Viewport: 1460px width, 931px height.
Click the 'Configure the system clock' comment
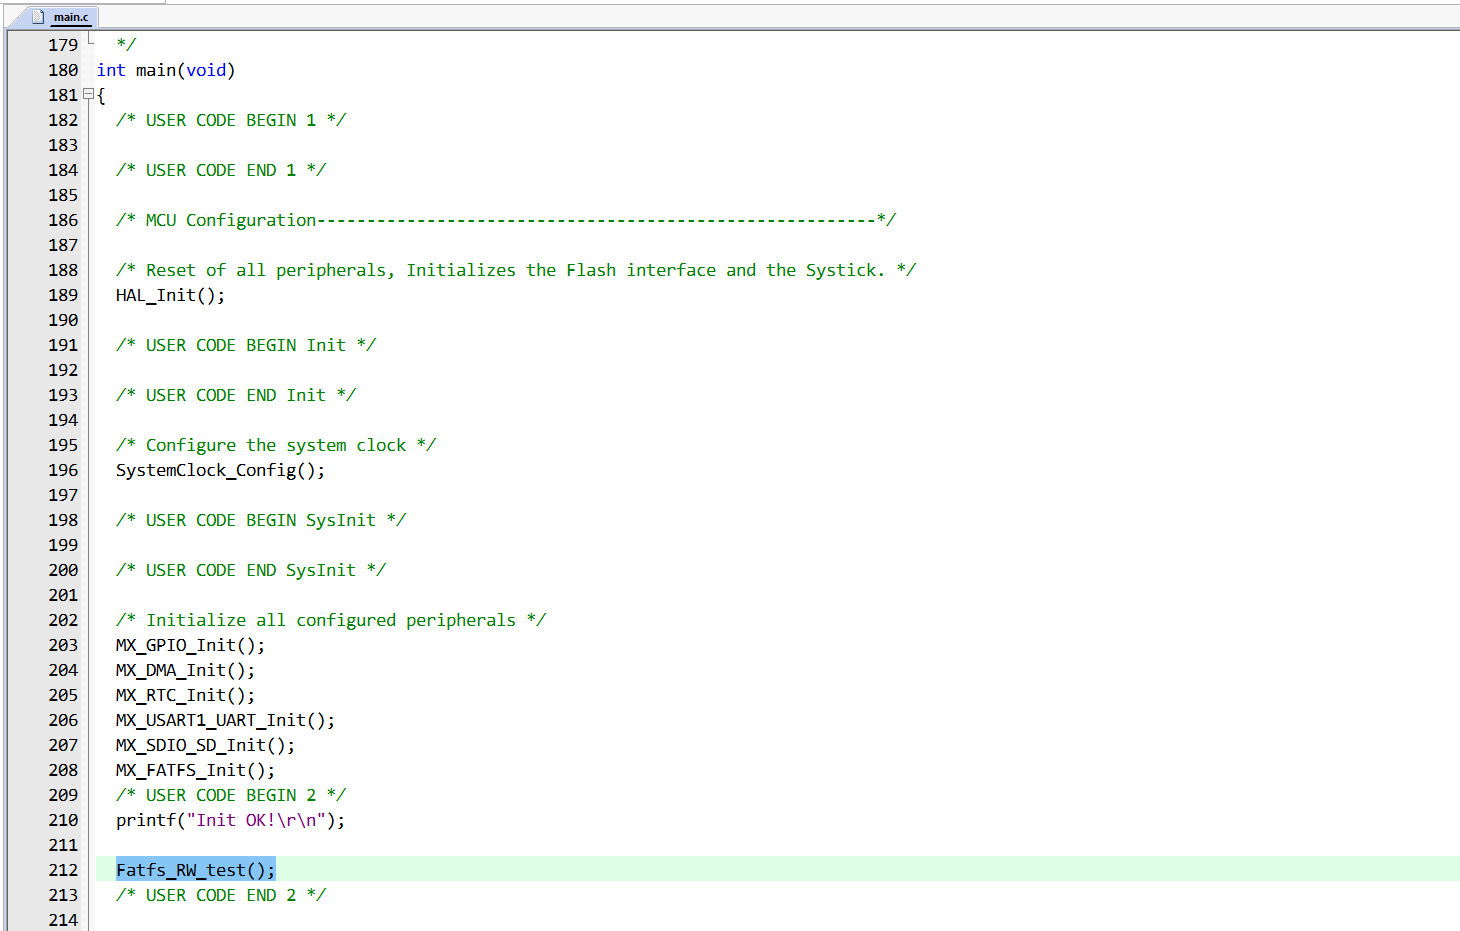click(276, 445)
